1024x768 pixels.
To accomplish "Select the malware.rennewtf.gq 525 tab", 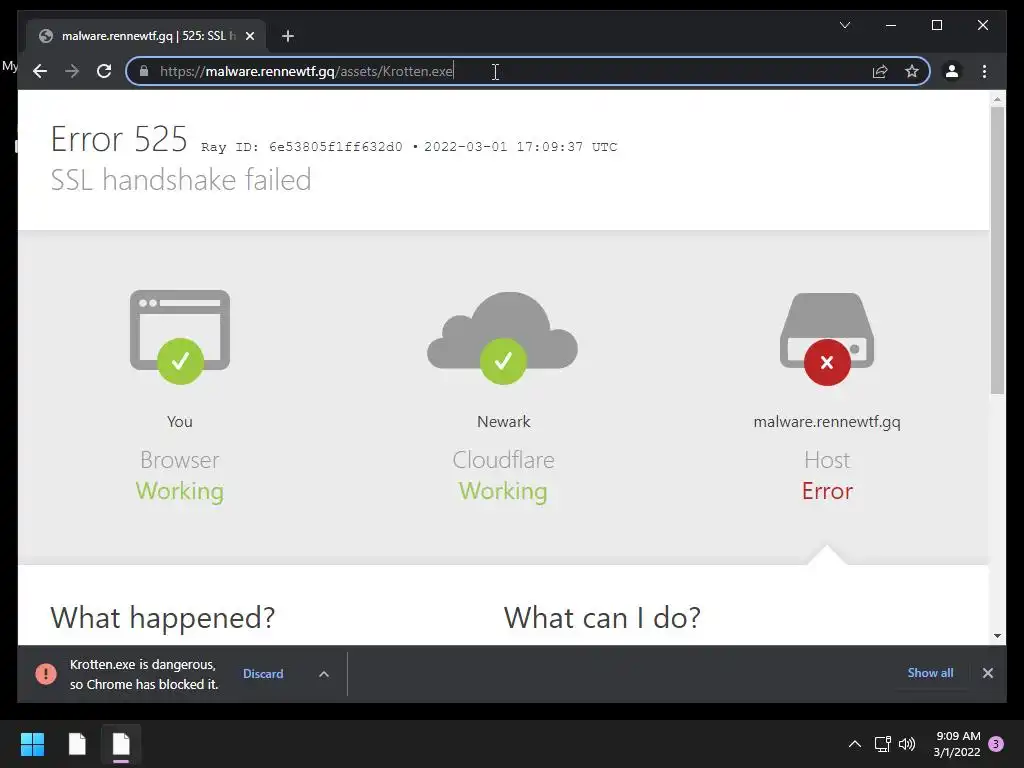I will (x=146, y=36).
